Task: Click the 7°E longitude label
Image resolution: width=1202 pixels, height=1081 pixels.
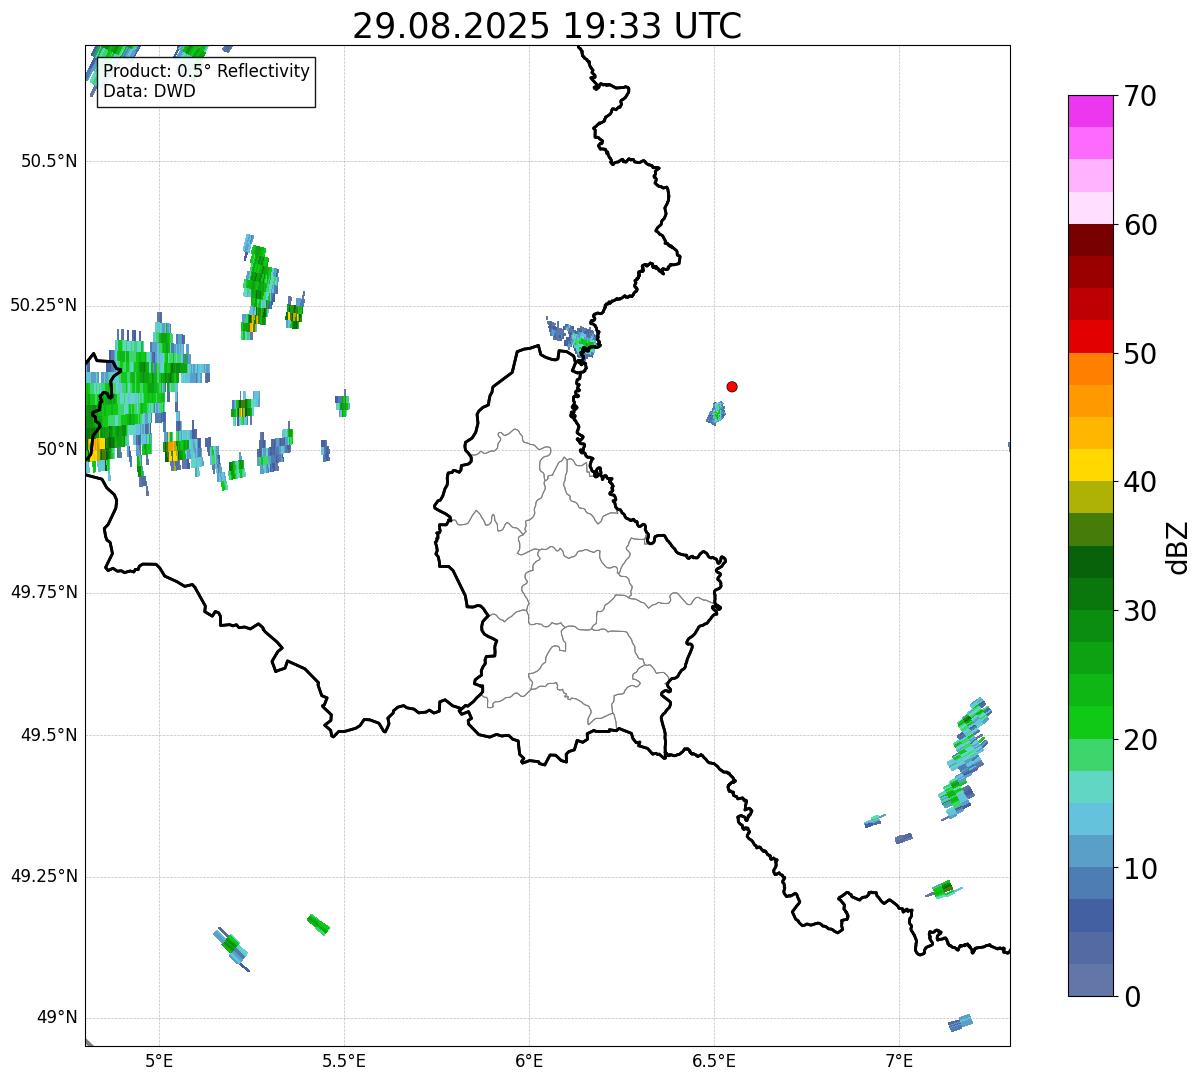Action: [x=899, y=1060]
